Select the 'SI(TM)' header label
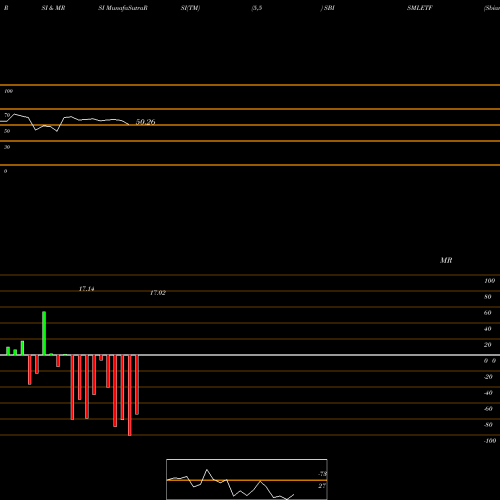The width and height of the screenshot is (500, 500). pos(190,8)
